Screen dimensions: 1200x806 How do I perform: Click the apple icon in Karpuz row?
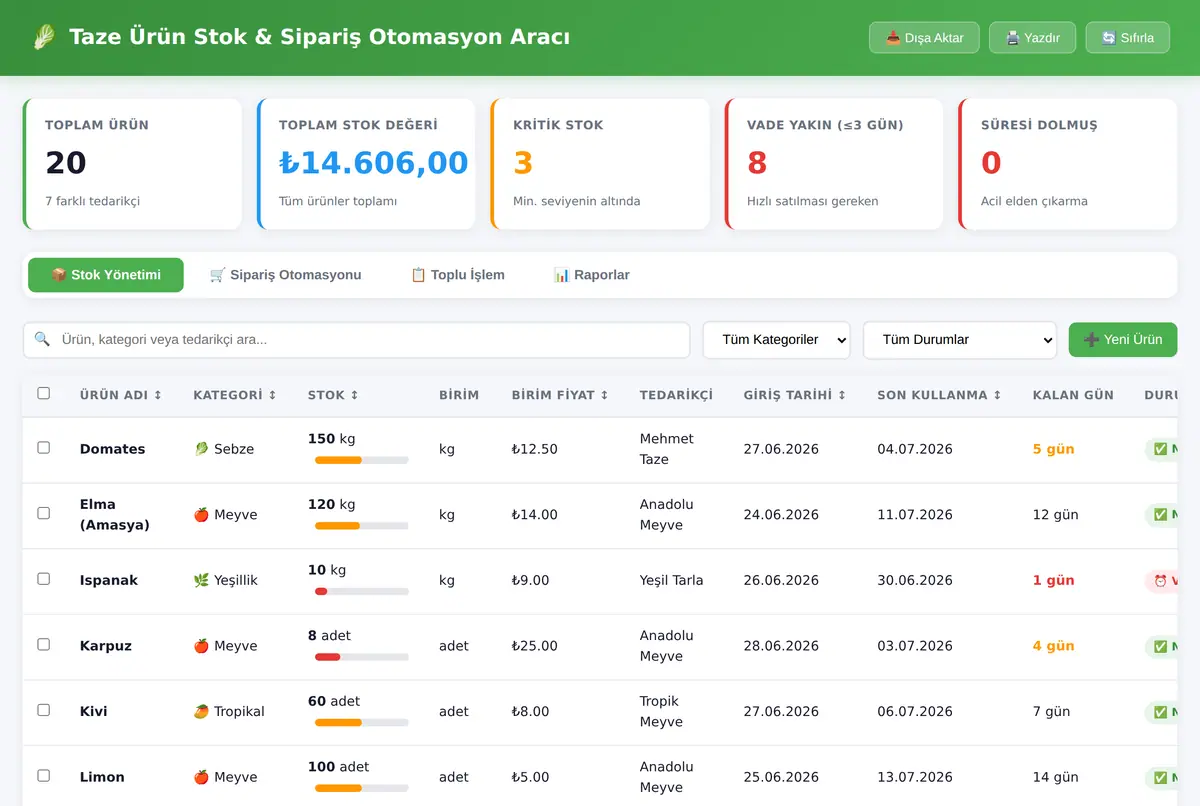point(201,646)
